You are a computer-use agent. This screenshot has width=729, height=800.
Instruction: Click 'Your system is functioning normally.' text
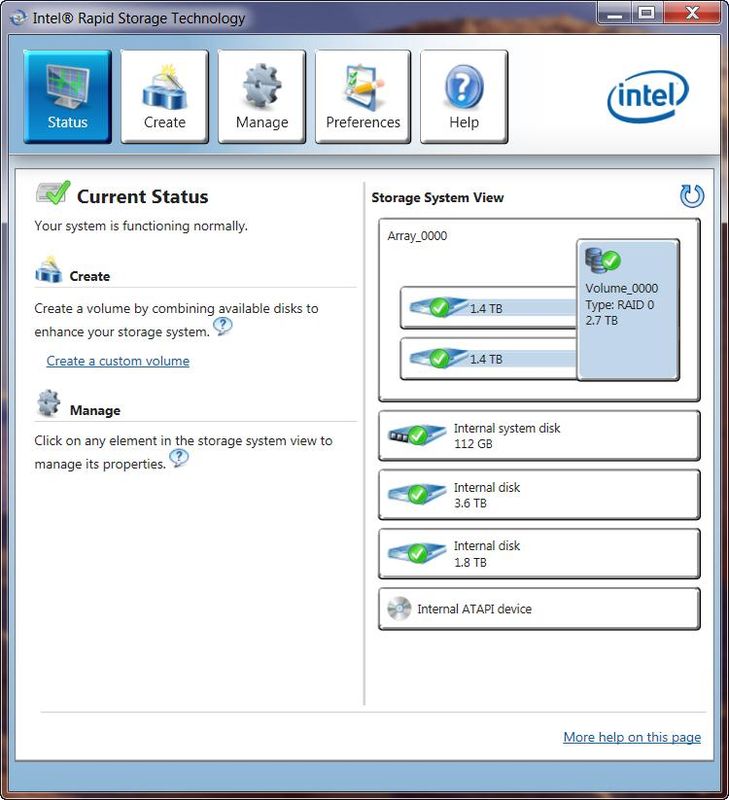tap(141, 226)
